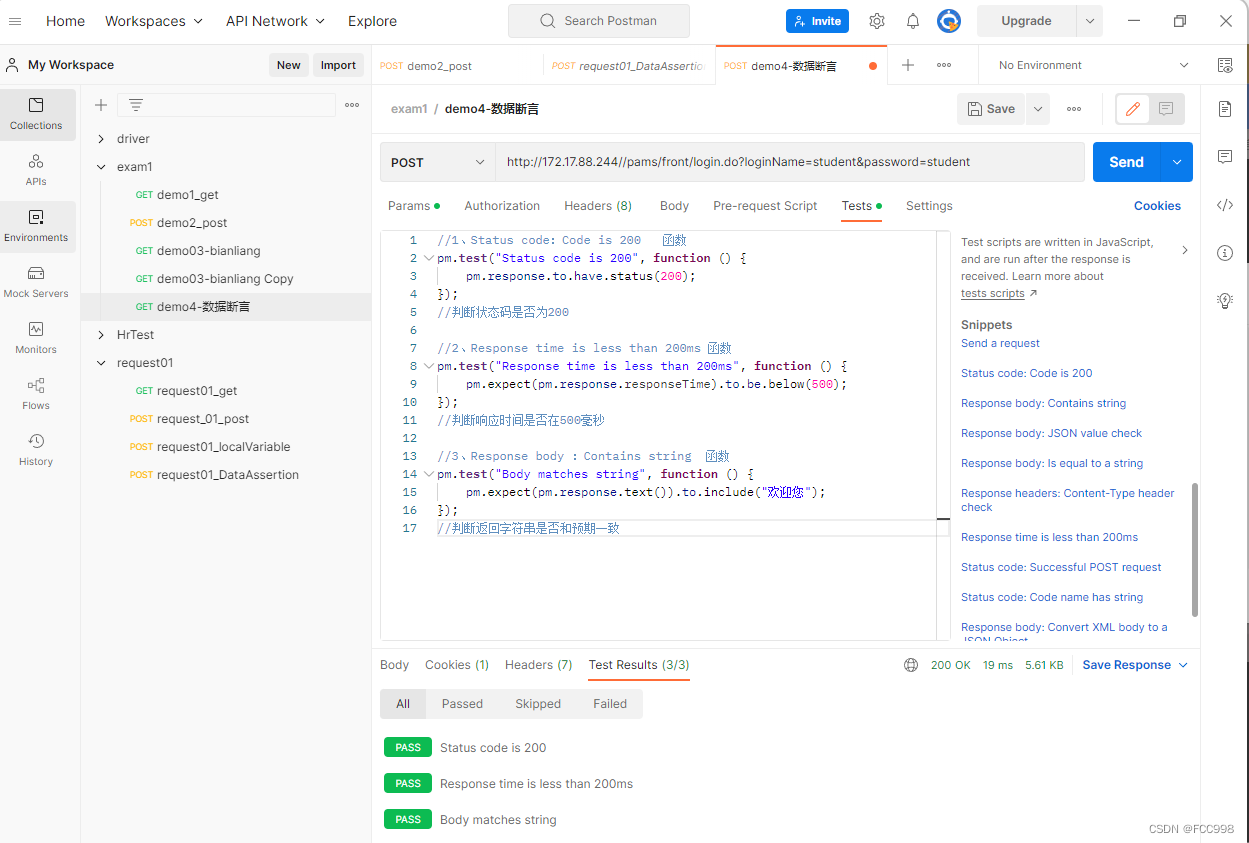Open environment quick look icon

point(1225,65)
